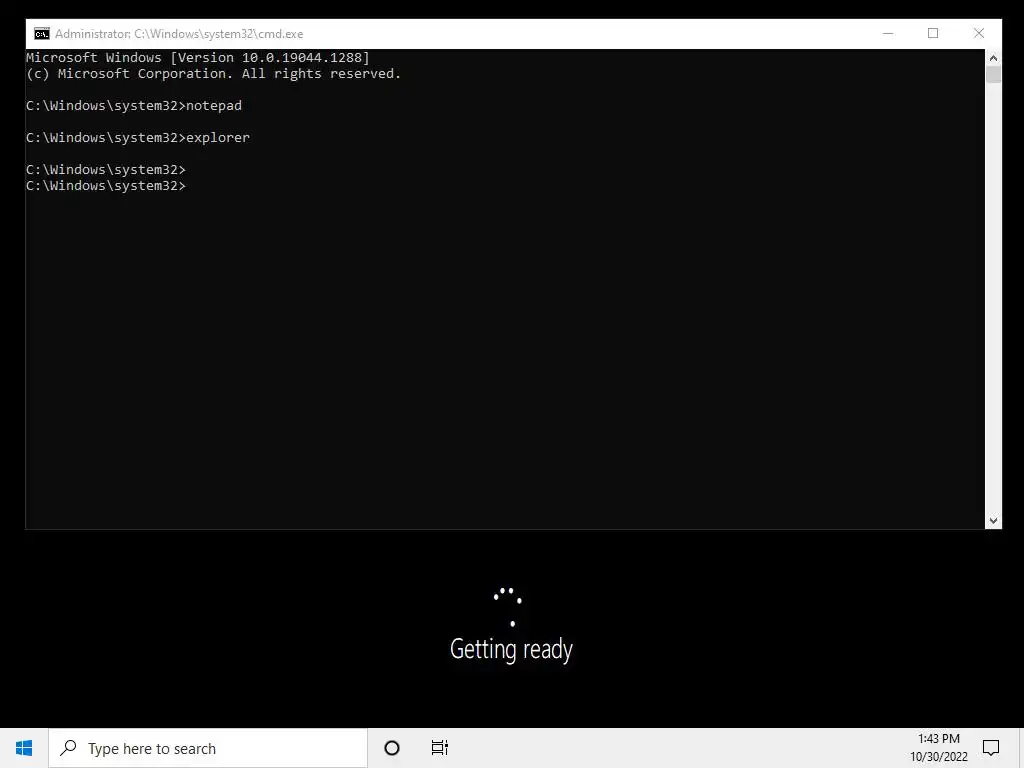Click the scrollbar down arrow in cmd window

click(x=993, y=520)
